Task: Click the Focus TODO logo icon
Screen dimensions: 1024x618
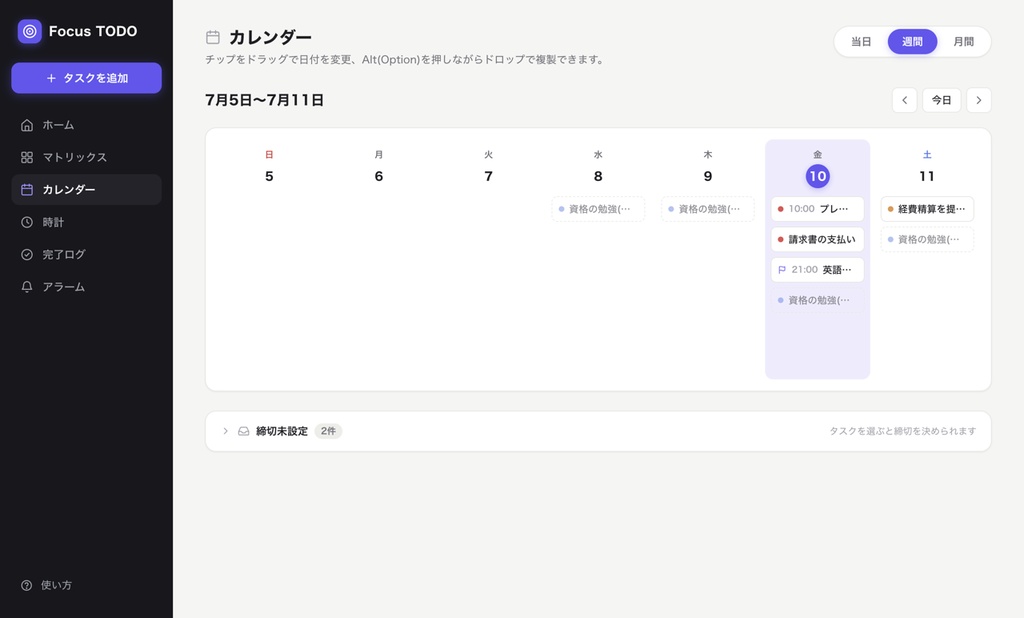Action: coord(29,31)
